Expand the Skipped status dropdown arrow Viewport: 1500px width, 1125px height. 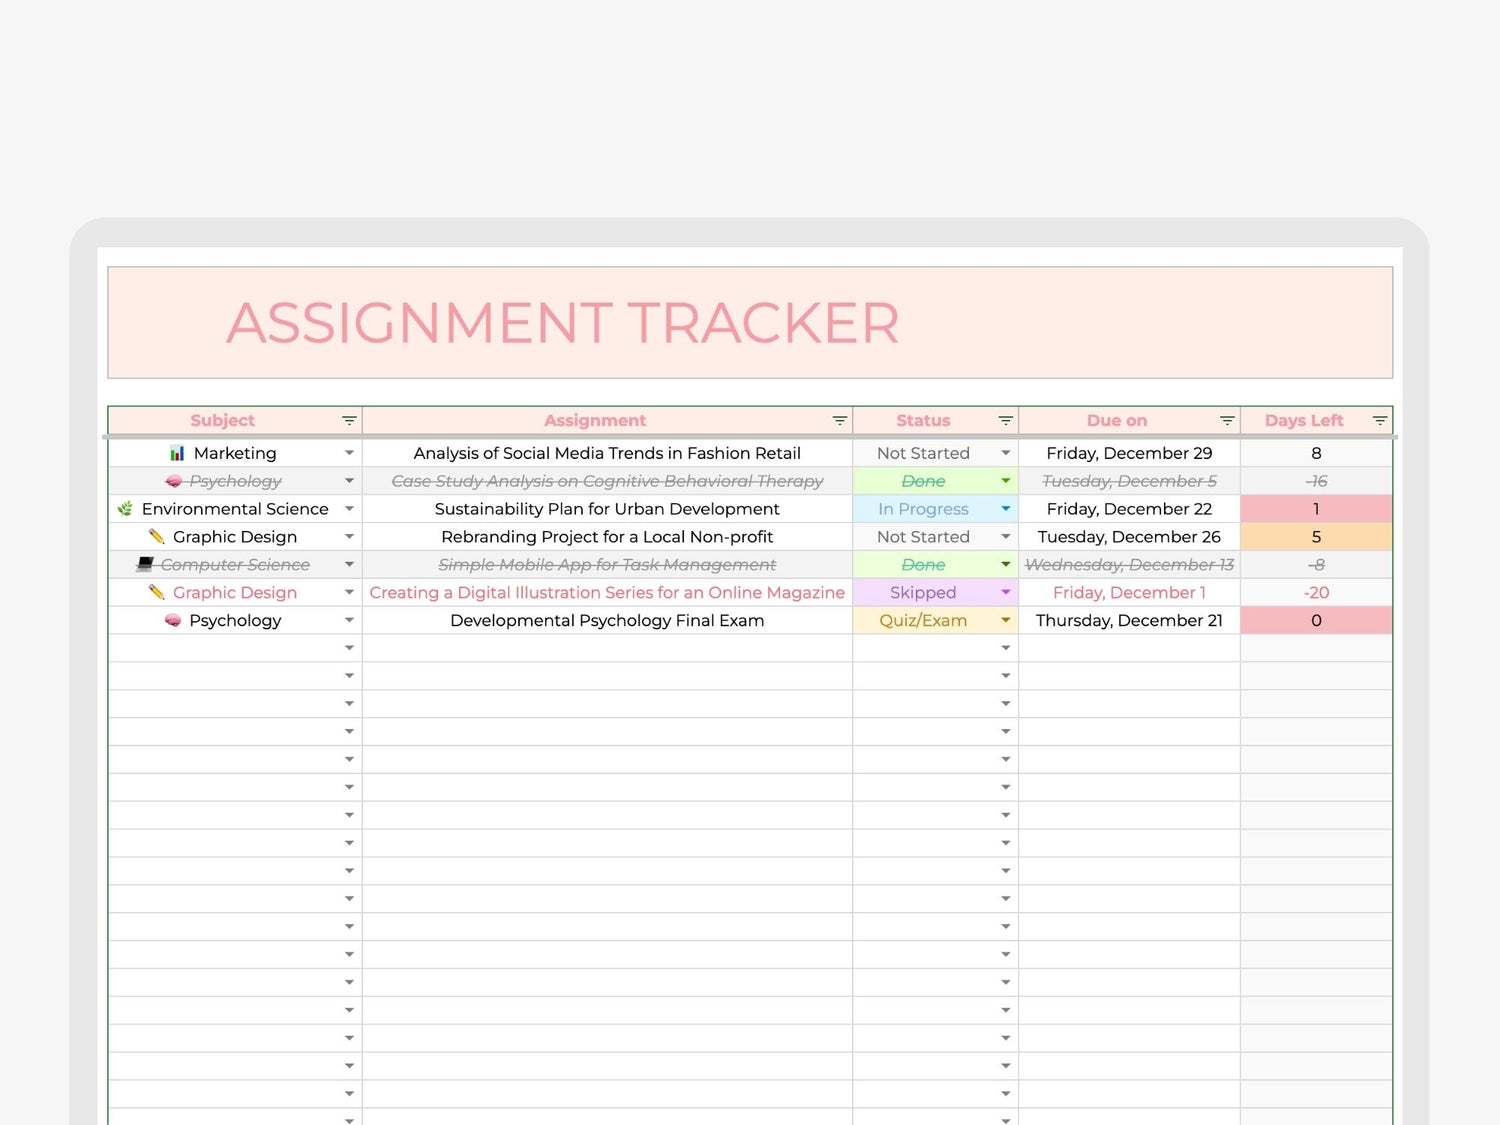pyautogui.click(x=1006, y=593)
